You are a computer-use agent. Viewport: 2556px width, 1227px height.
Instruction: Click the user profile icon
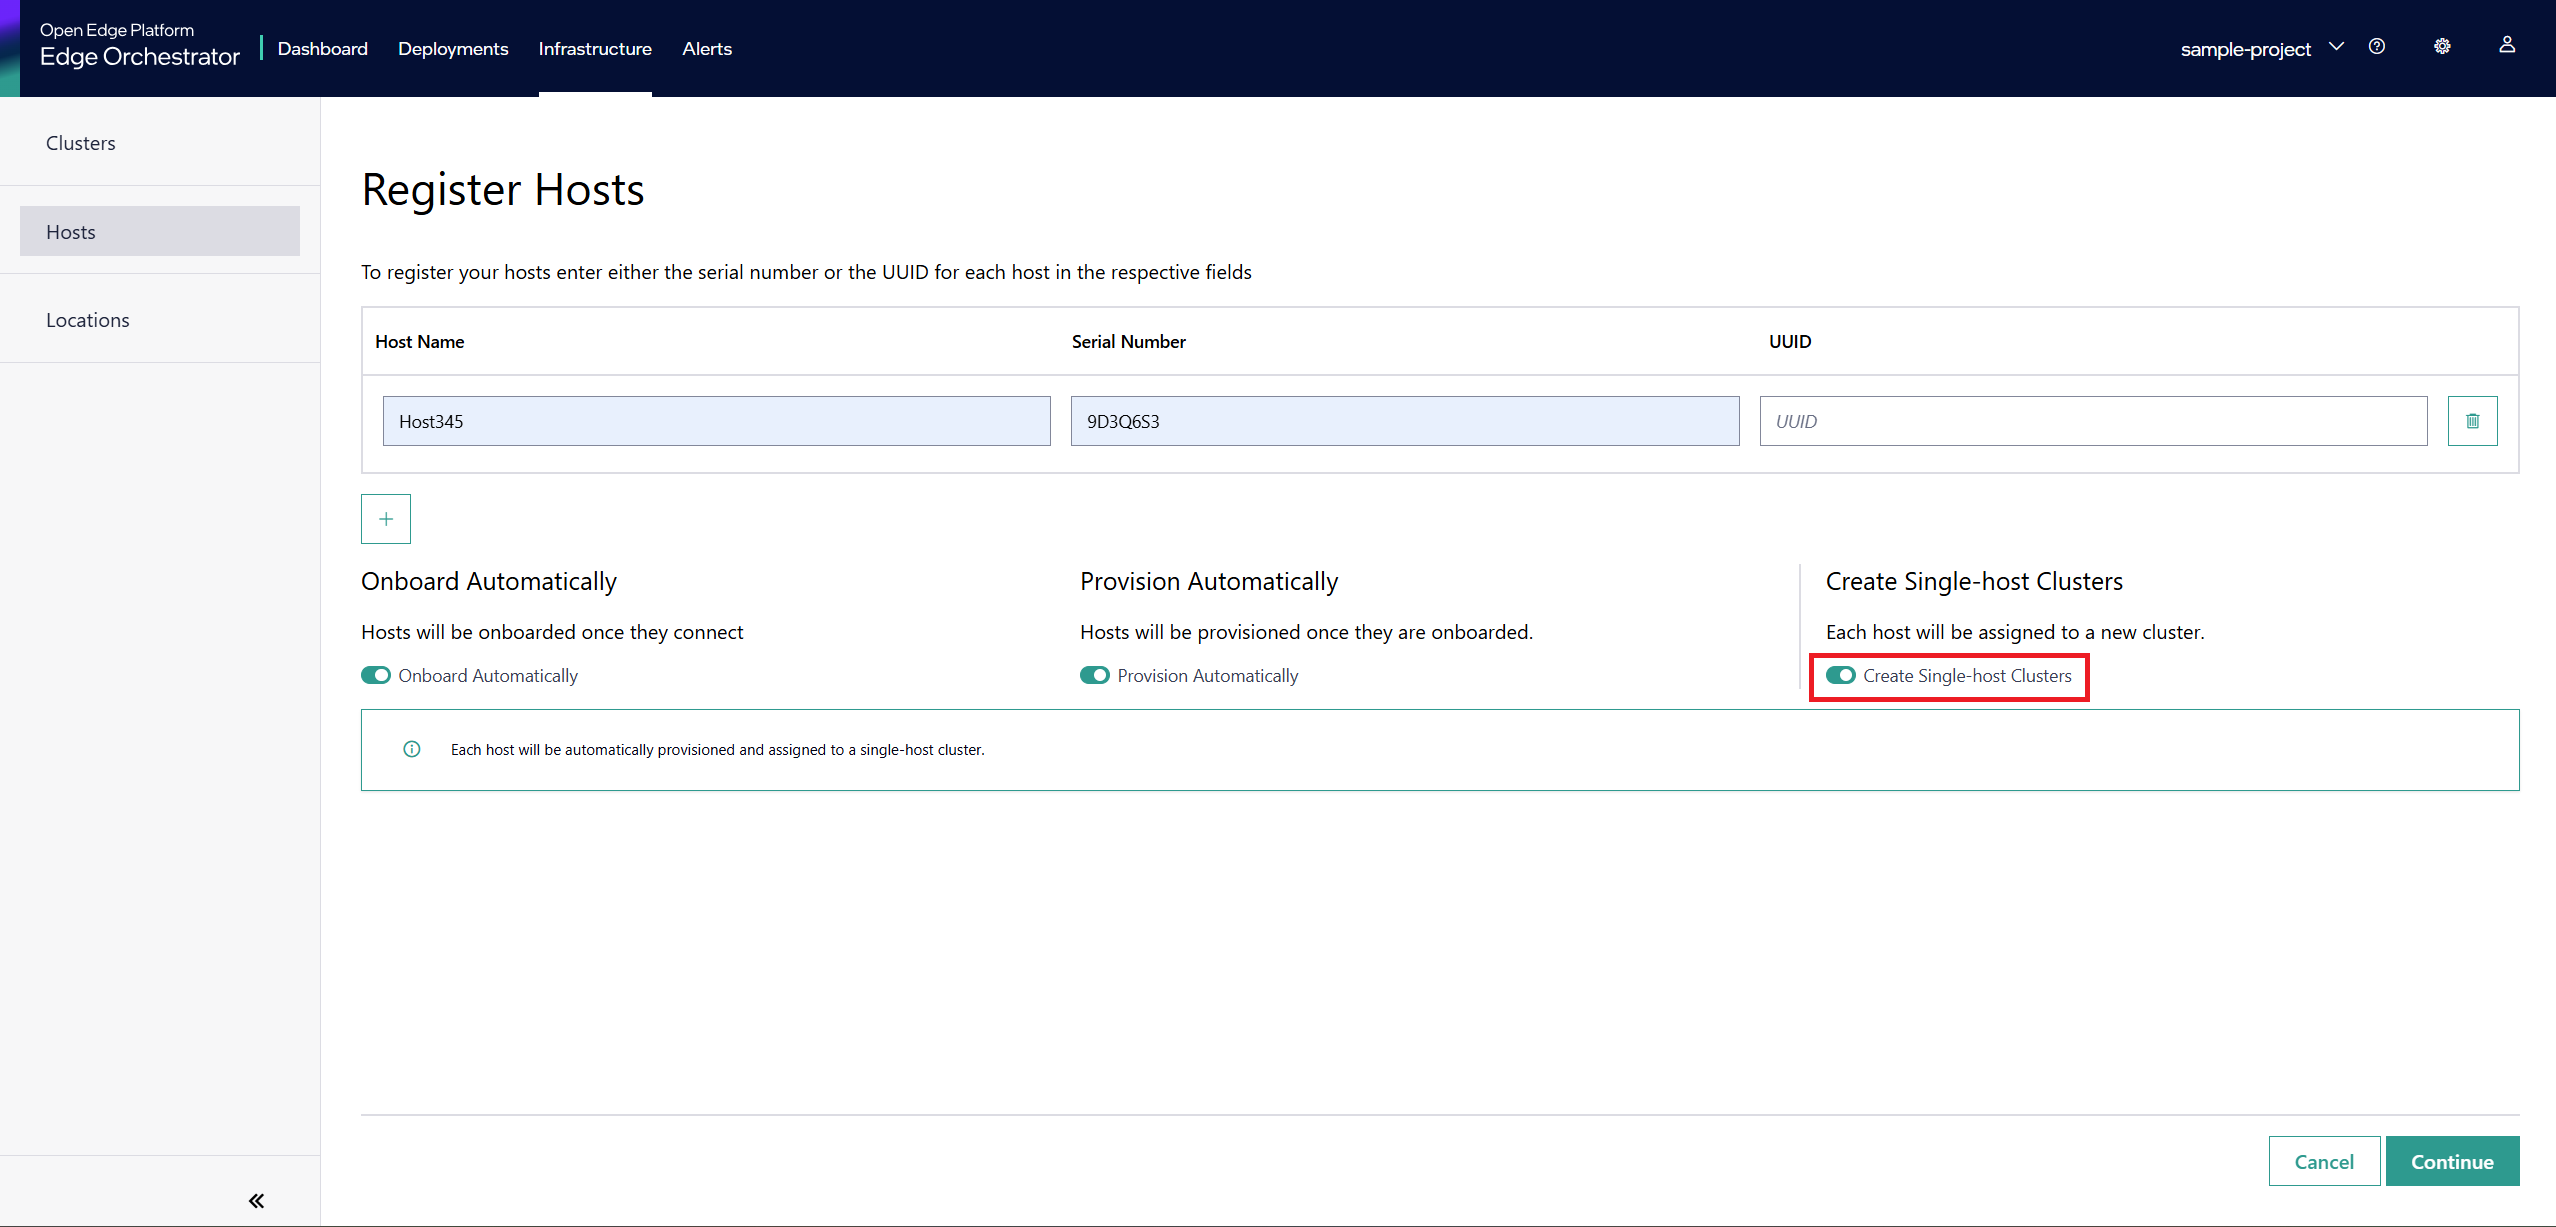tap(2508, 47)
